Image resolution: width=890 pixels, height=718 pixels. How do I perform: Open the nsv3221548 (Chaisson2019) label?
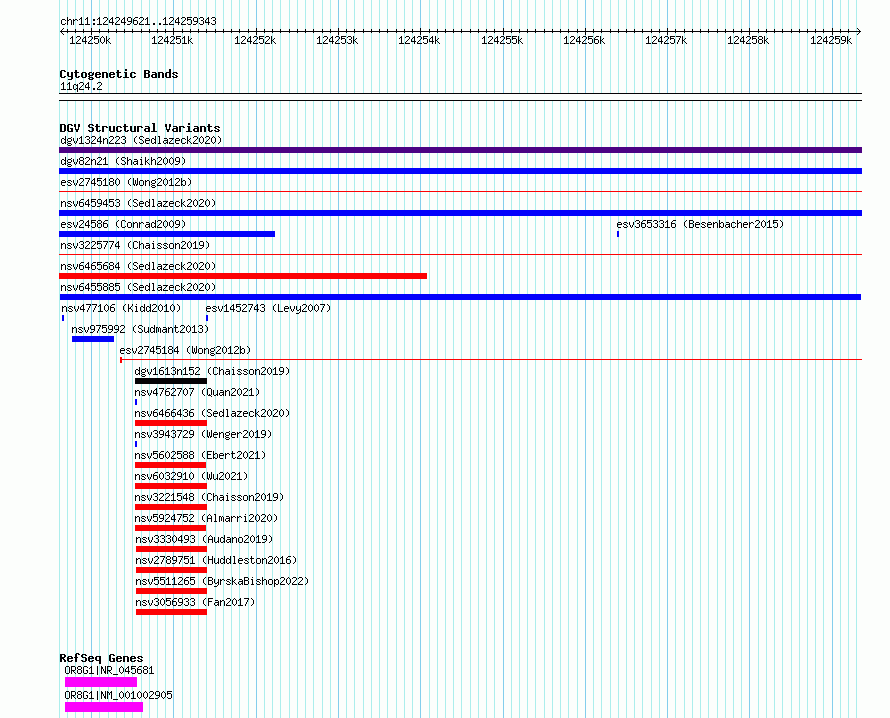click(x=209, y=497)
